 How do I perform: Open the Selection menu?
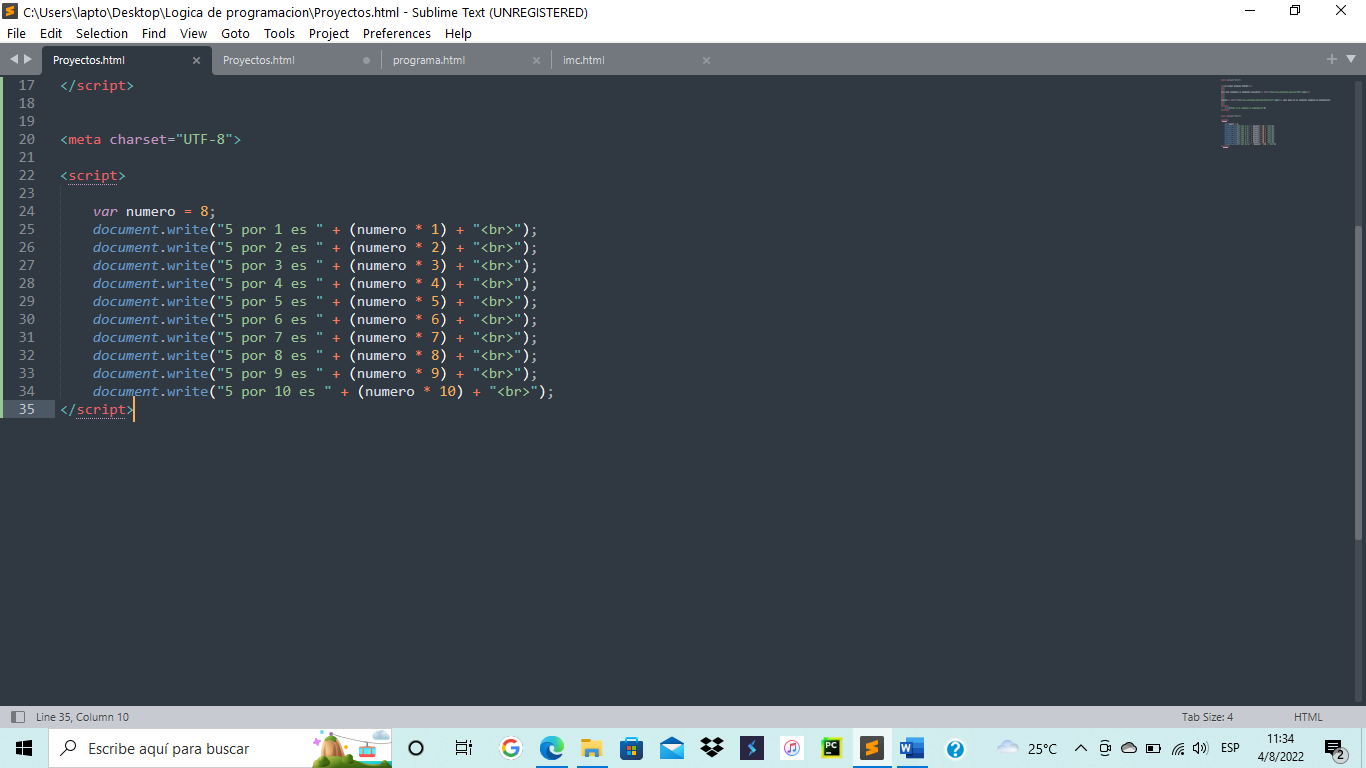102,33
